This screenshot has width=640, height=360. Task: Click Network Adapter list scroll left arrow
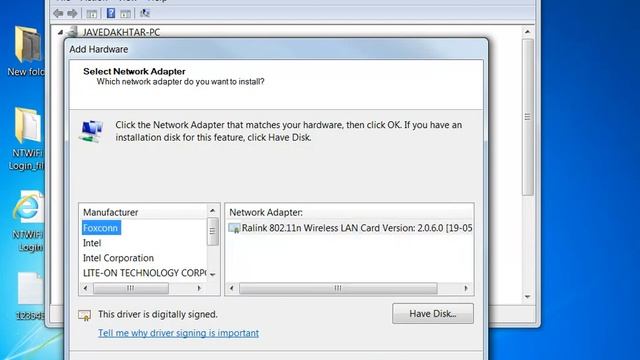pyautogui.click(x=232, y=288)
